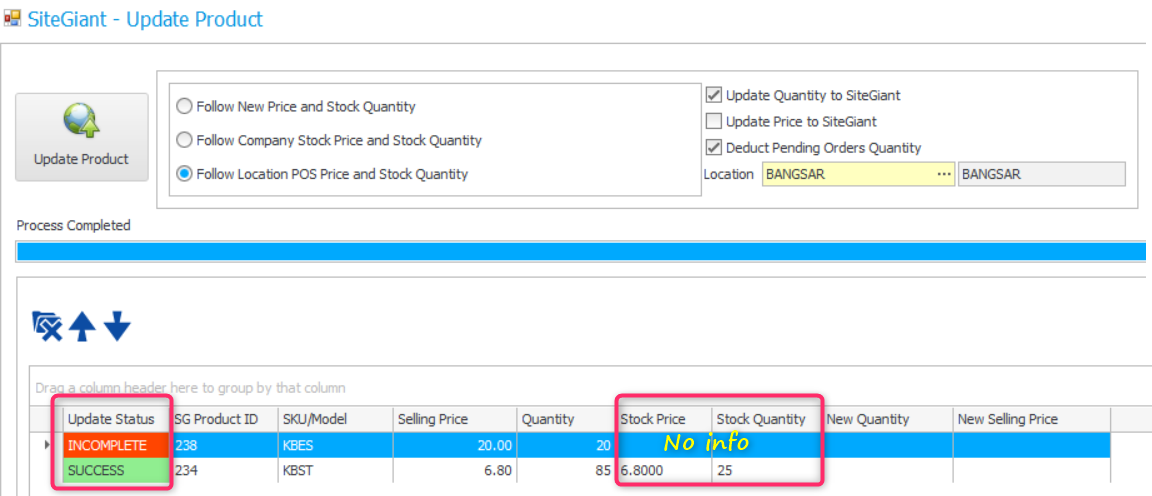
Task: Sort by Quantity column header
Action: 566,419
